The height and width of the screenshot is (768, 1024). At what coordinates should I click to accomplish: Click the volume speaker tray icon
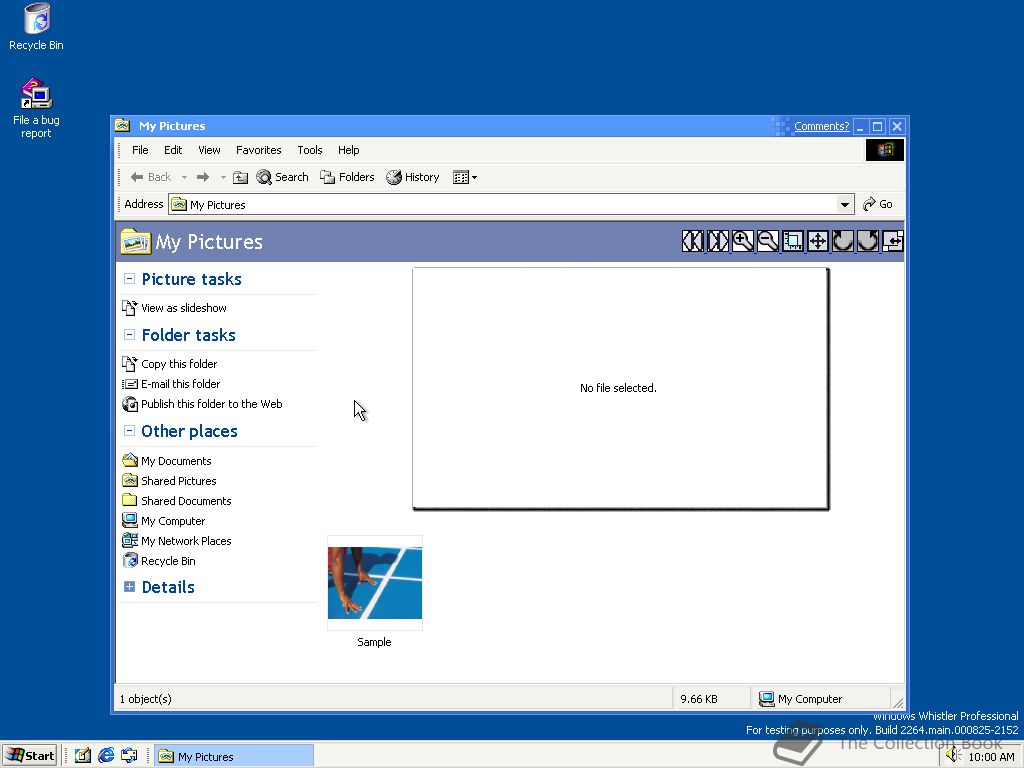(x=953, y=756)
